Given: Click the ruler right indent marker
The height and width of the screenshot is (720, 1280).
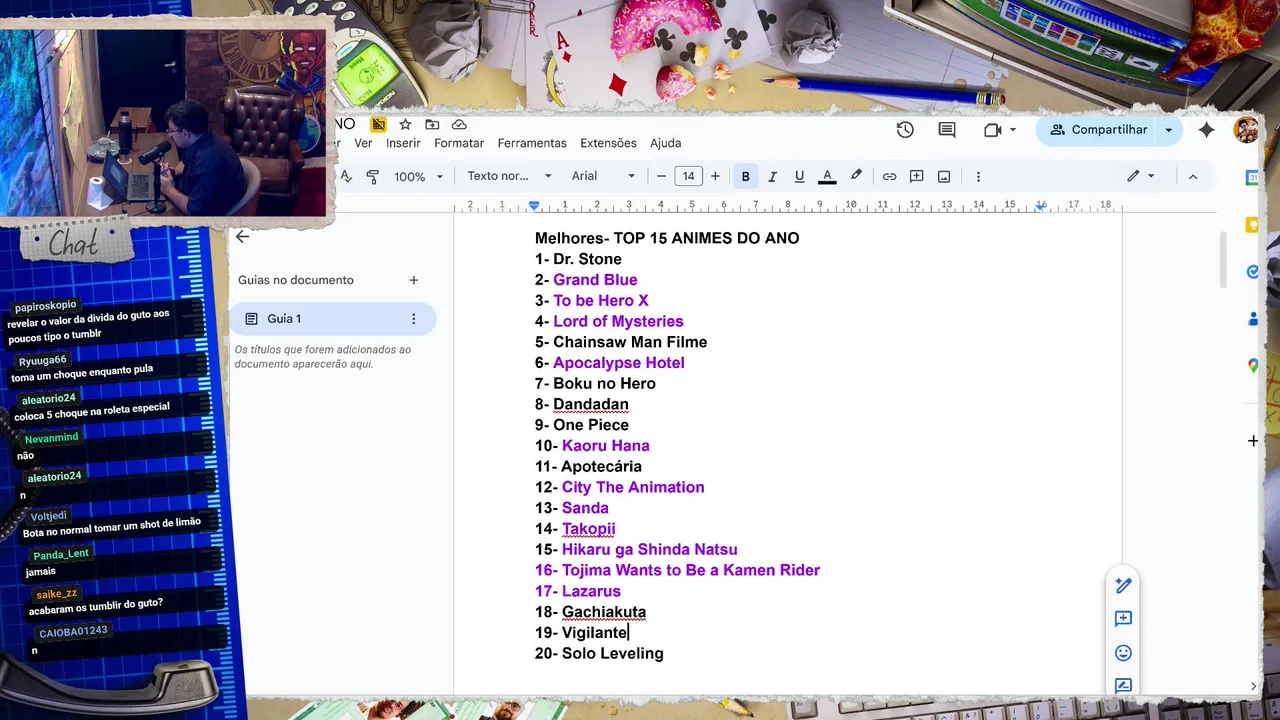Looking at the screenshot, I should [1041, 206].
